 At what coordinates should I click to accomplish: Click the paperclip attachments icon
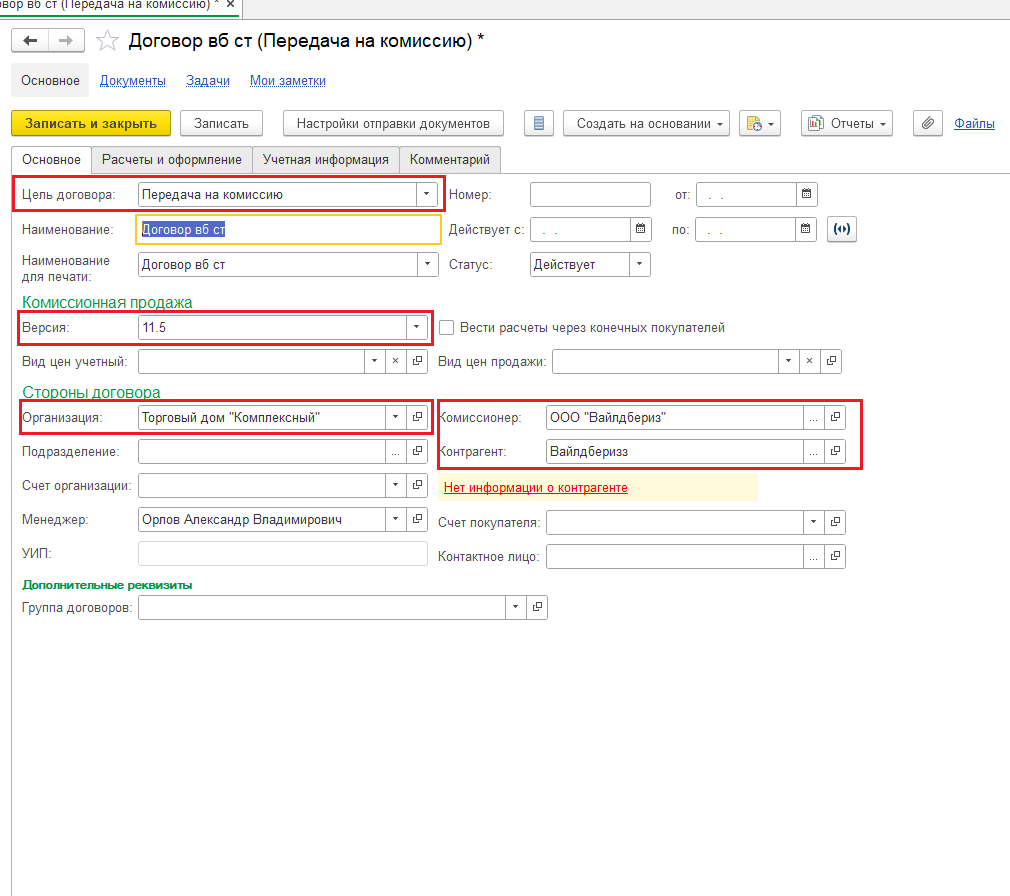pyautogui.click(x=928, y=123)
